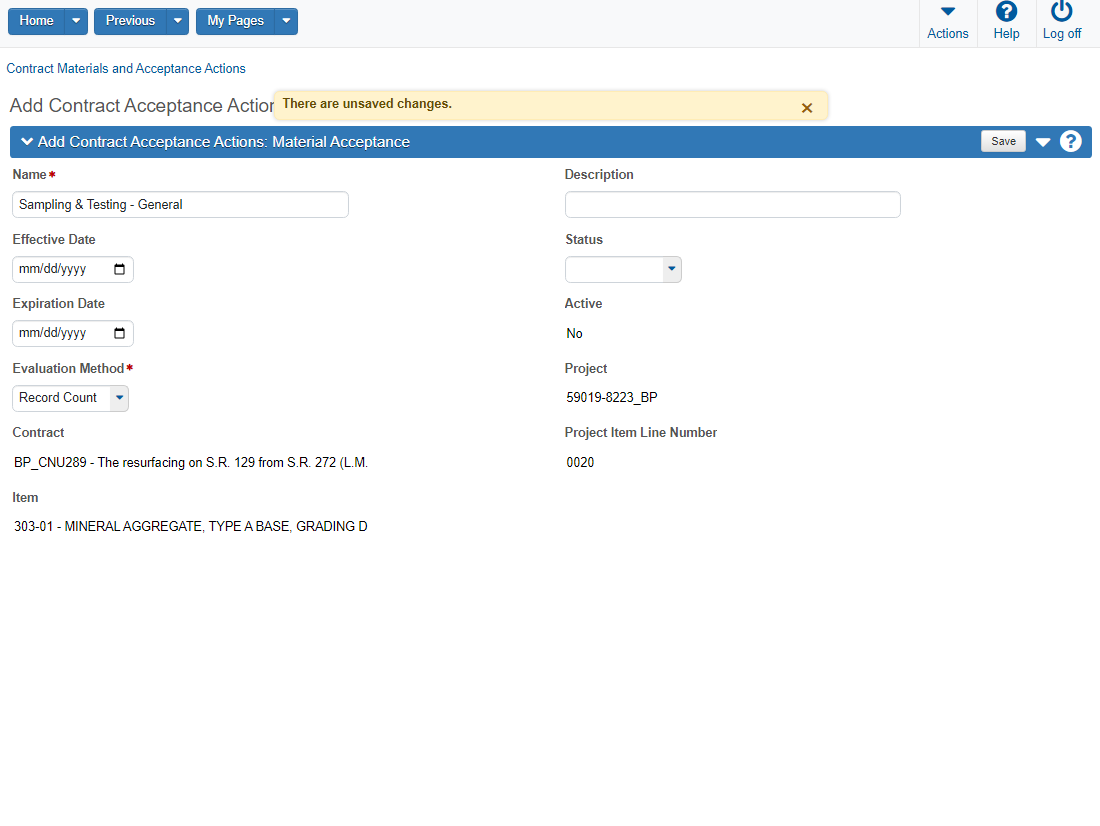Expand the My Pages dropdown arrow
Screen dimensions: 1100x826
[x=286, y=21]
